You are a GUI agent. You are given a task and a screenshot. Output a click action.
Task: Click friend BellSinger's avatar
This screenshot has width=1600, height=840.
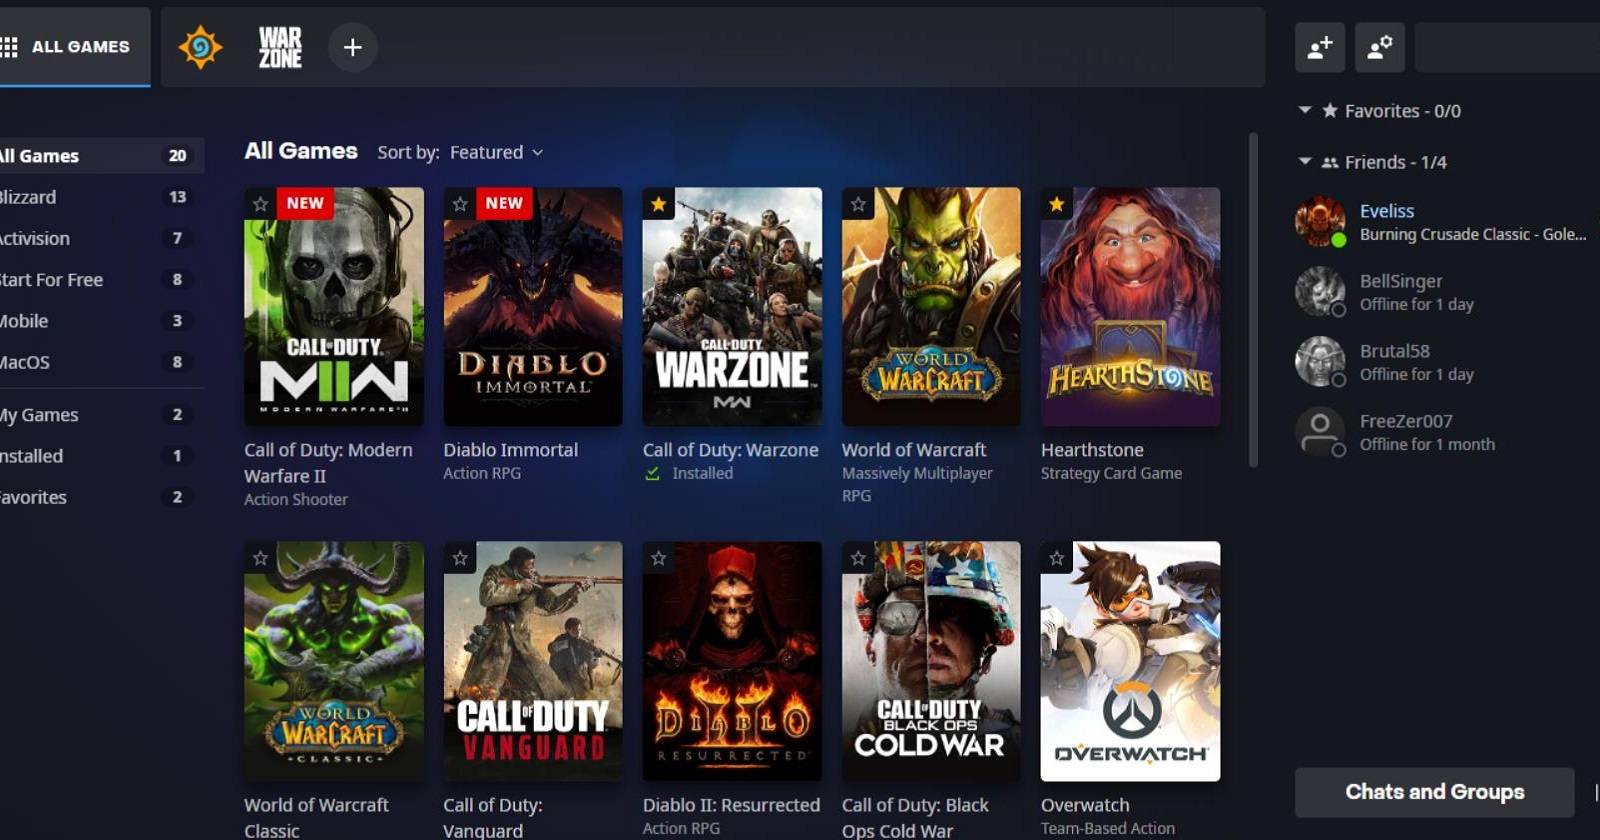[x=1320, y=292]
